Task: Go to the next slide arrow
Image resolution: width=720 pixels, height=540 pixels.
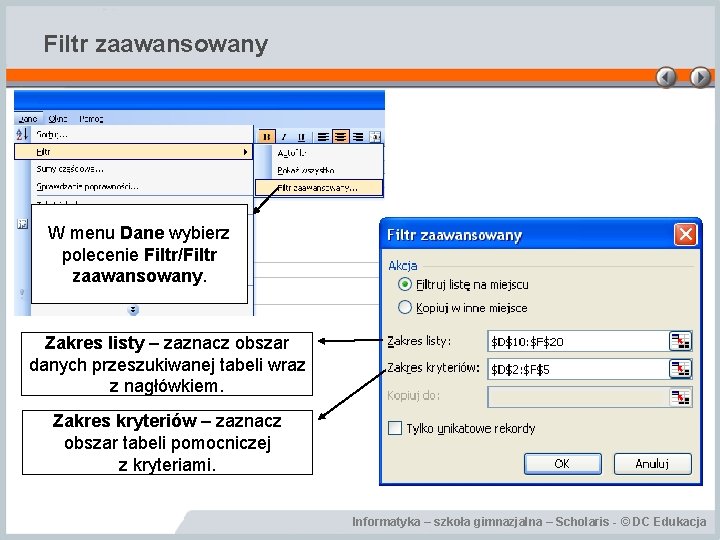Action: pos(700,77)
